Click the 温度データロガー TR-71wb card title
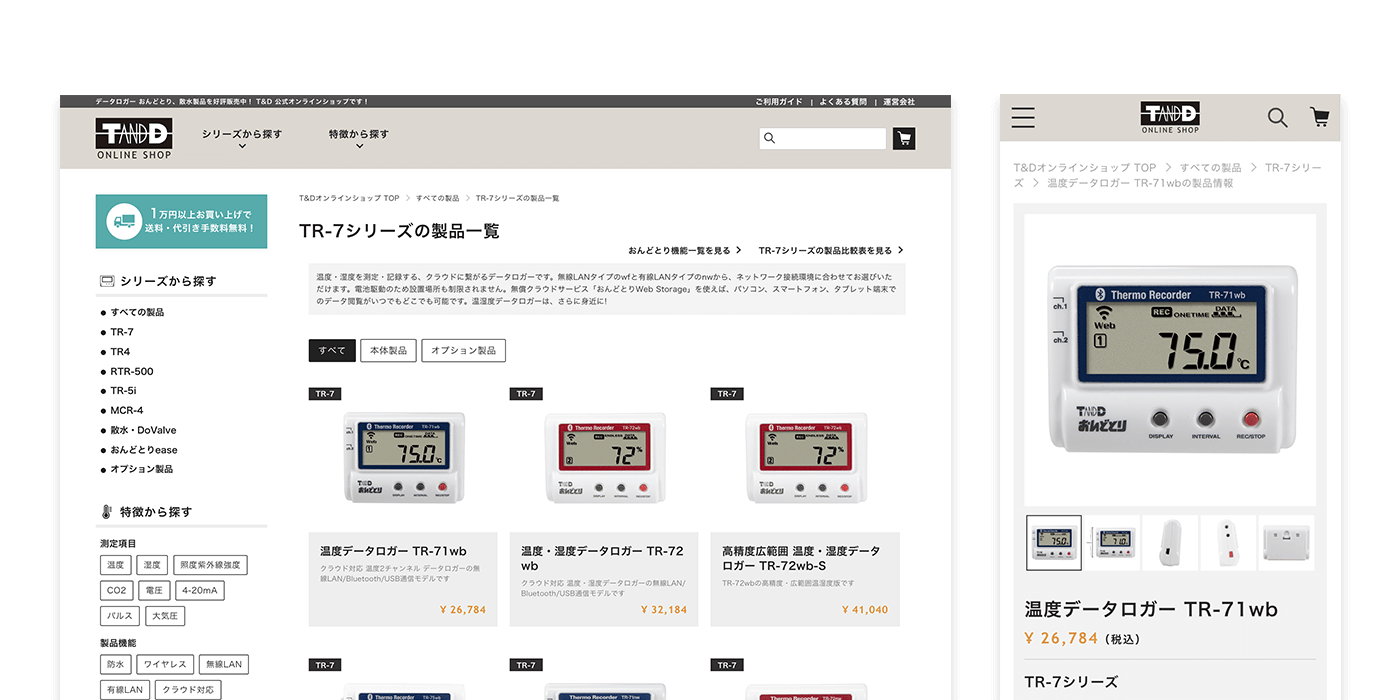 tap(393, 551)
